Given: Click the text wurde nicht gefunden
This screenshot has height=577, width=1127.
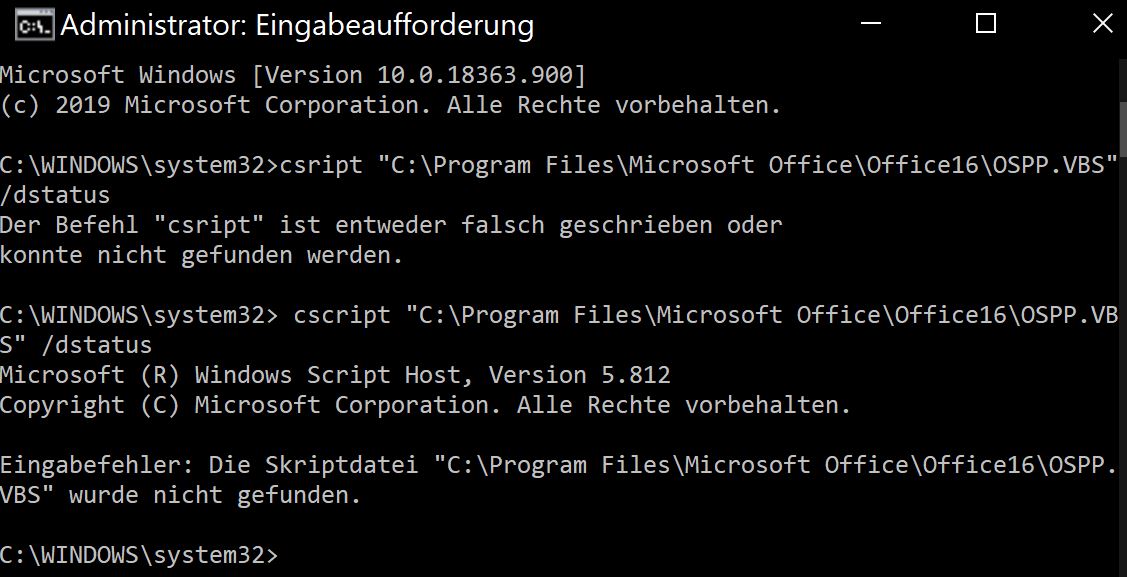Looking at the screenshot, I should (x=215, y=495).
